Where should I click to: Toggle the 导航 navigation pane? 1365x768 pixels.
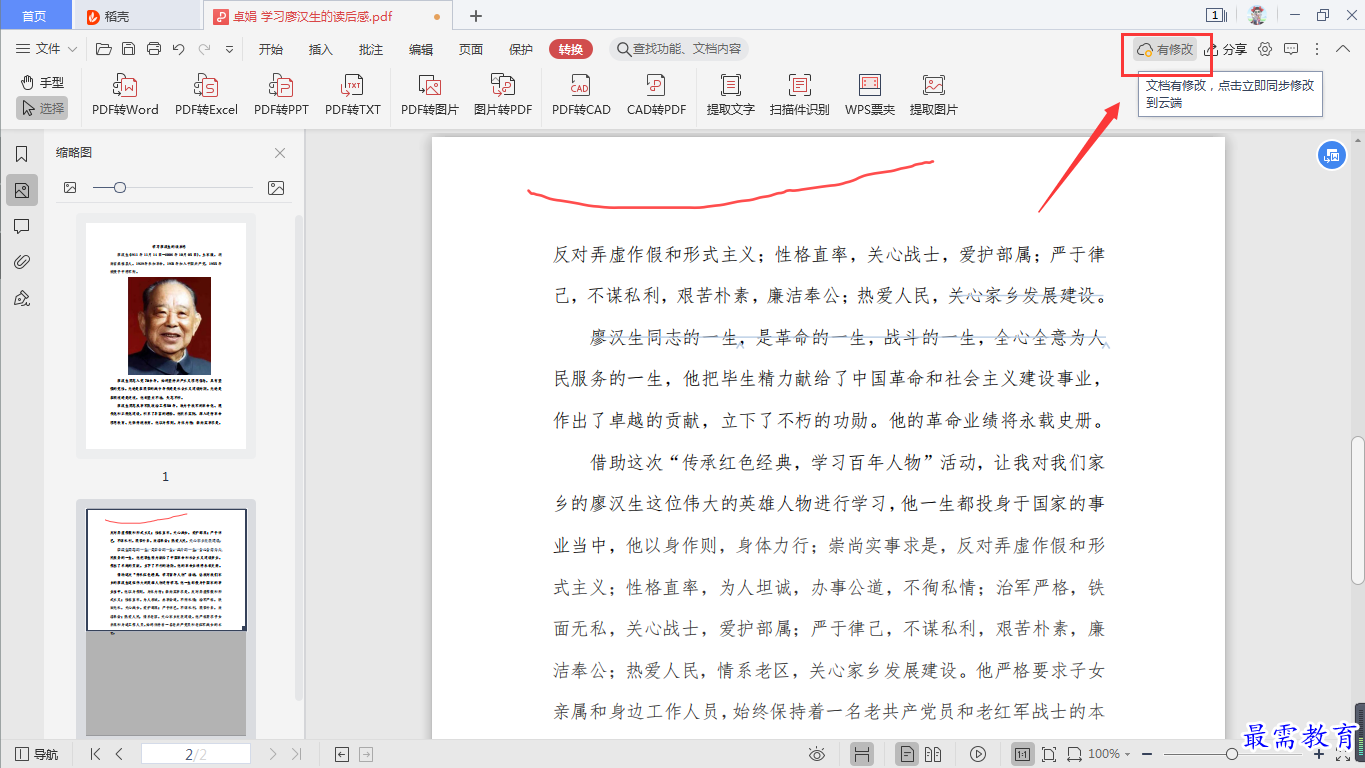click(x=36, y=754)
